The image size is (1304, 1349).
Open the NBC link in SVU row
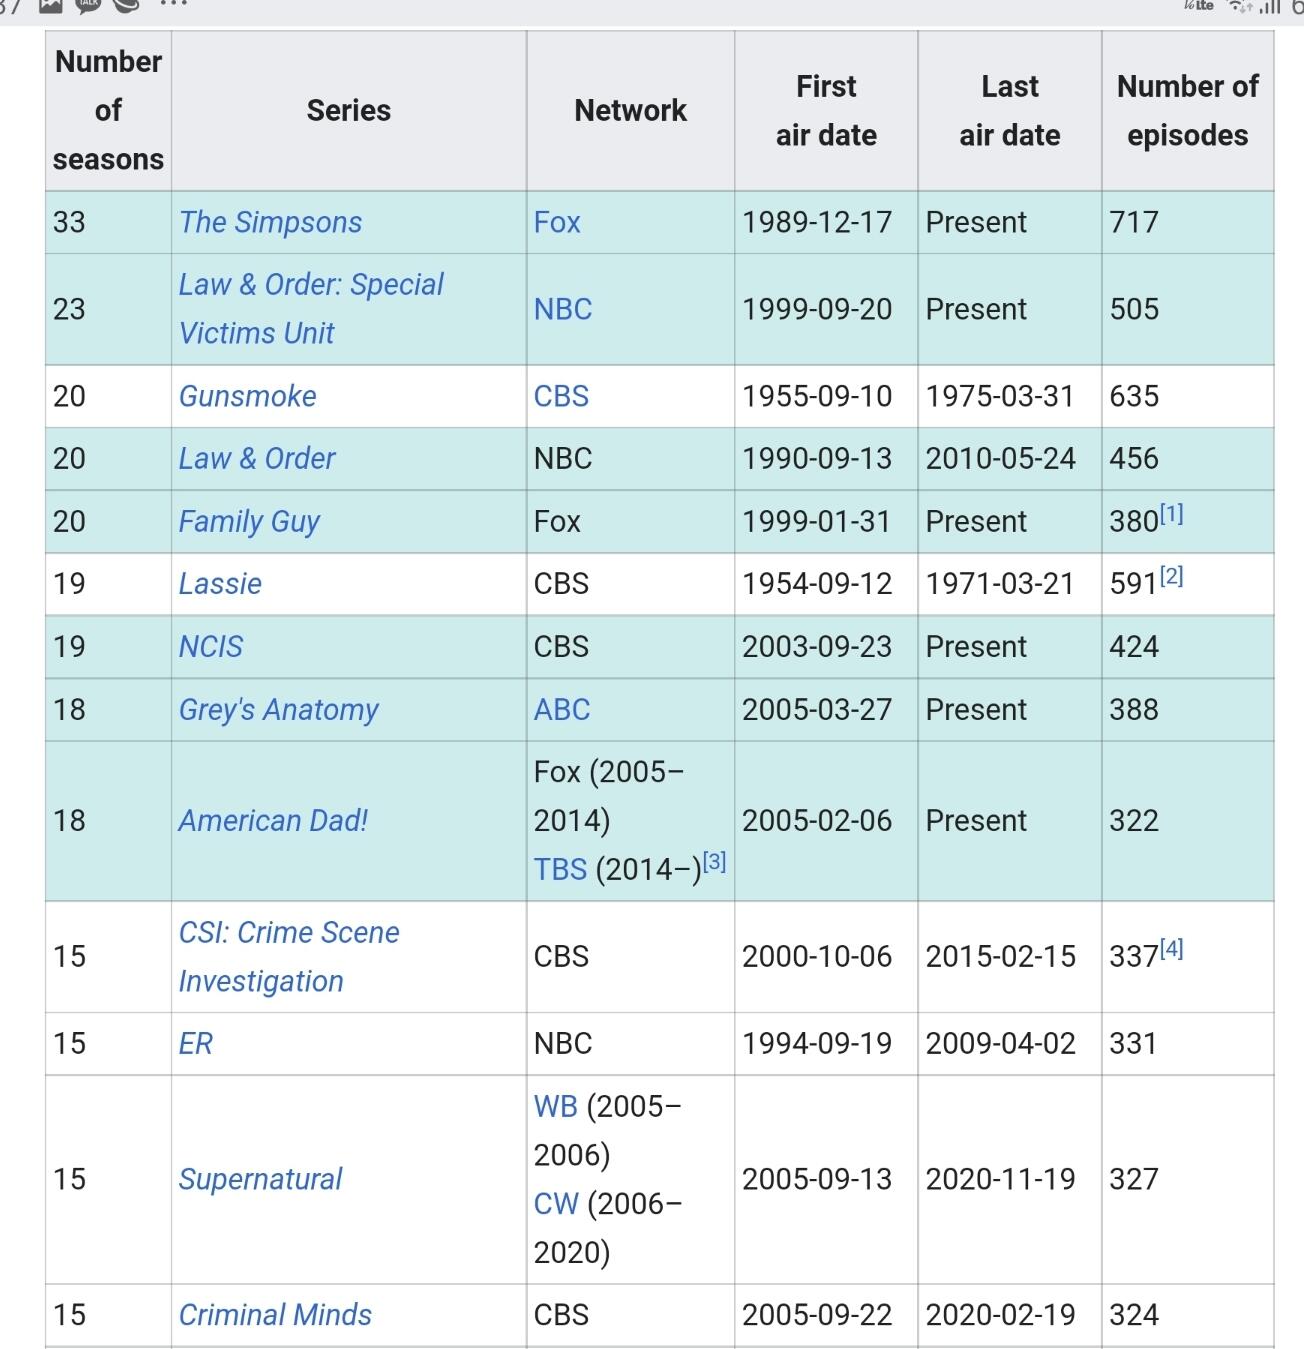pos(563,309)
